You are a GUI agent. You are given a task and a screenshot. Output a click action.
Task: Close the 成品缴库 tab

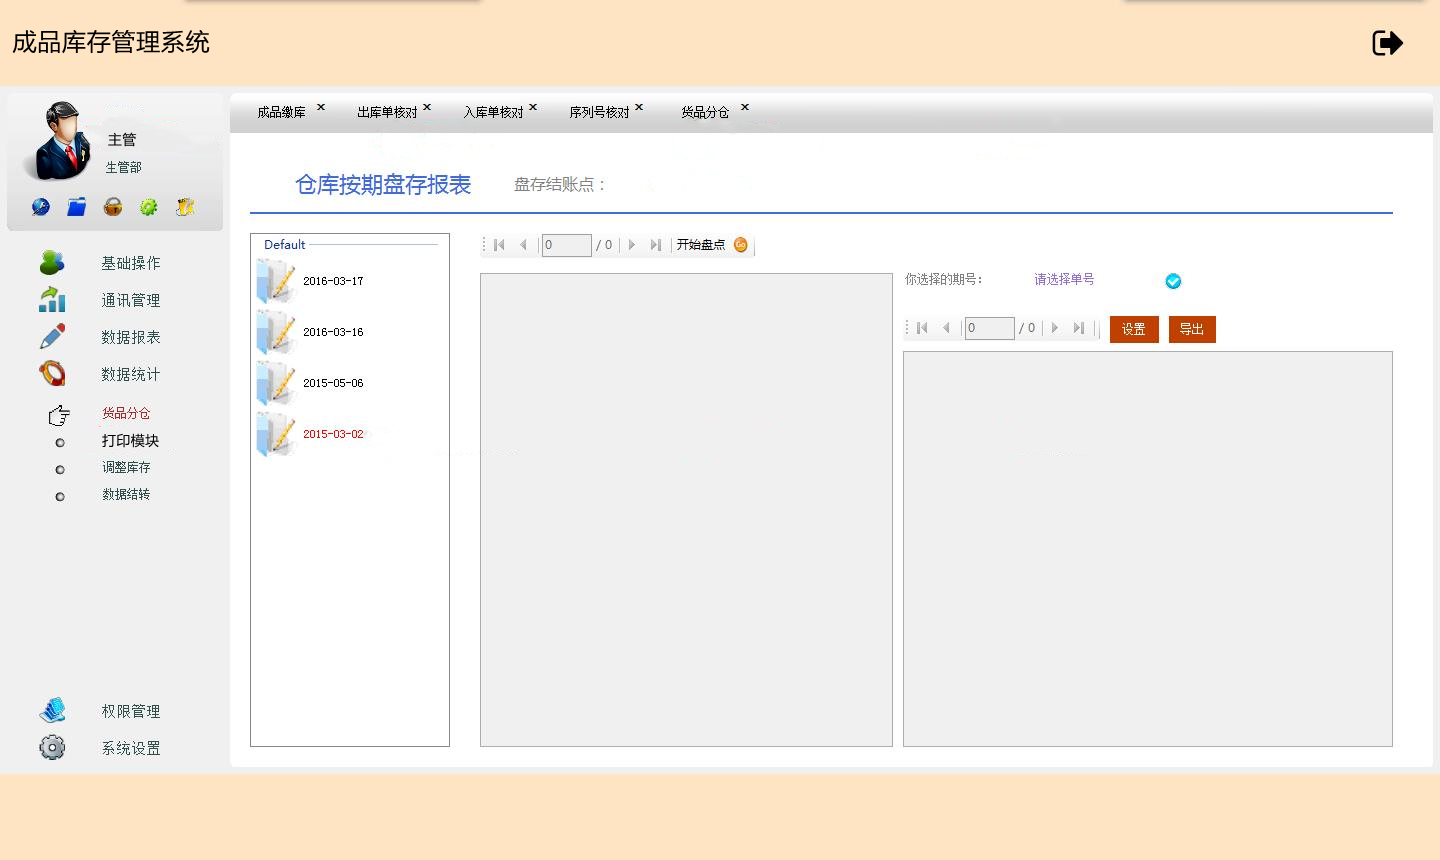click(x=321, y=107)
